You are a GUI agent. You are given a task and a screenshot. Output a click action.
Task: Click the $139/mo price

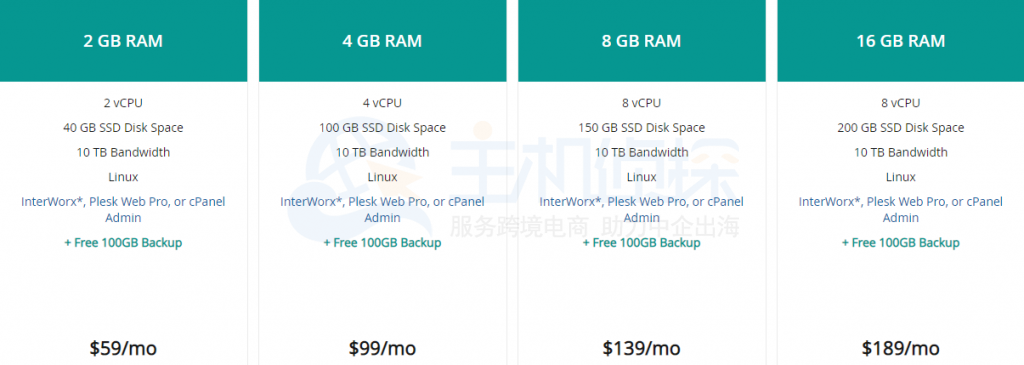(x=641, y=348)
